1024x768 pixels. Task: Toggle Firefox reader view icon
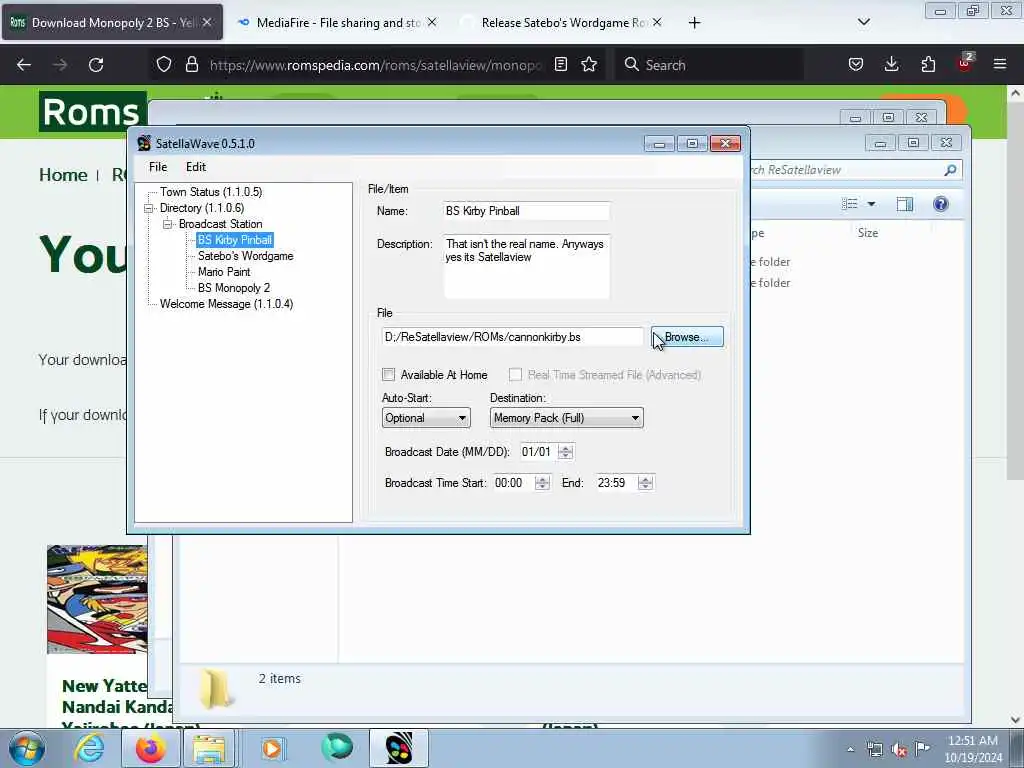(560, 64)
